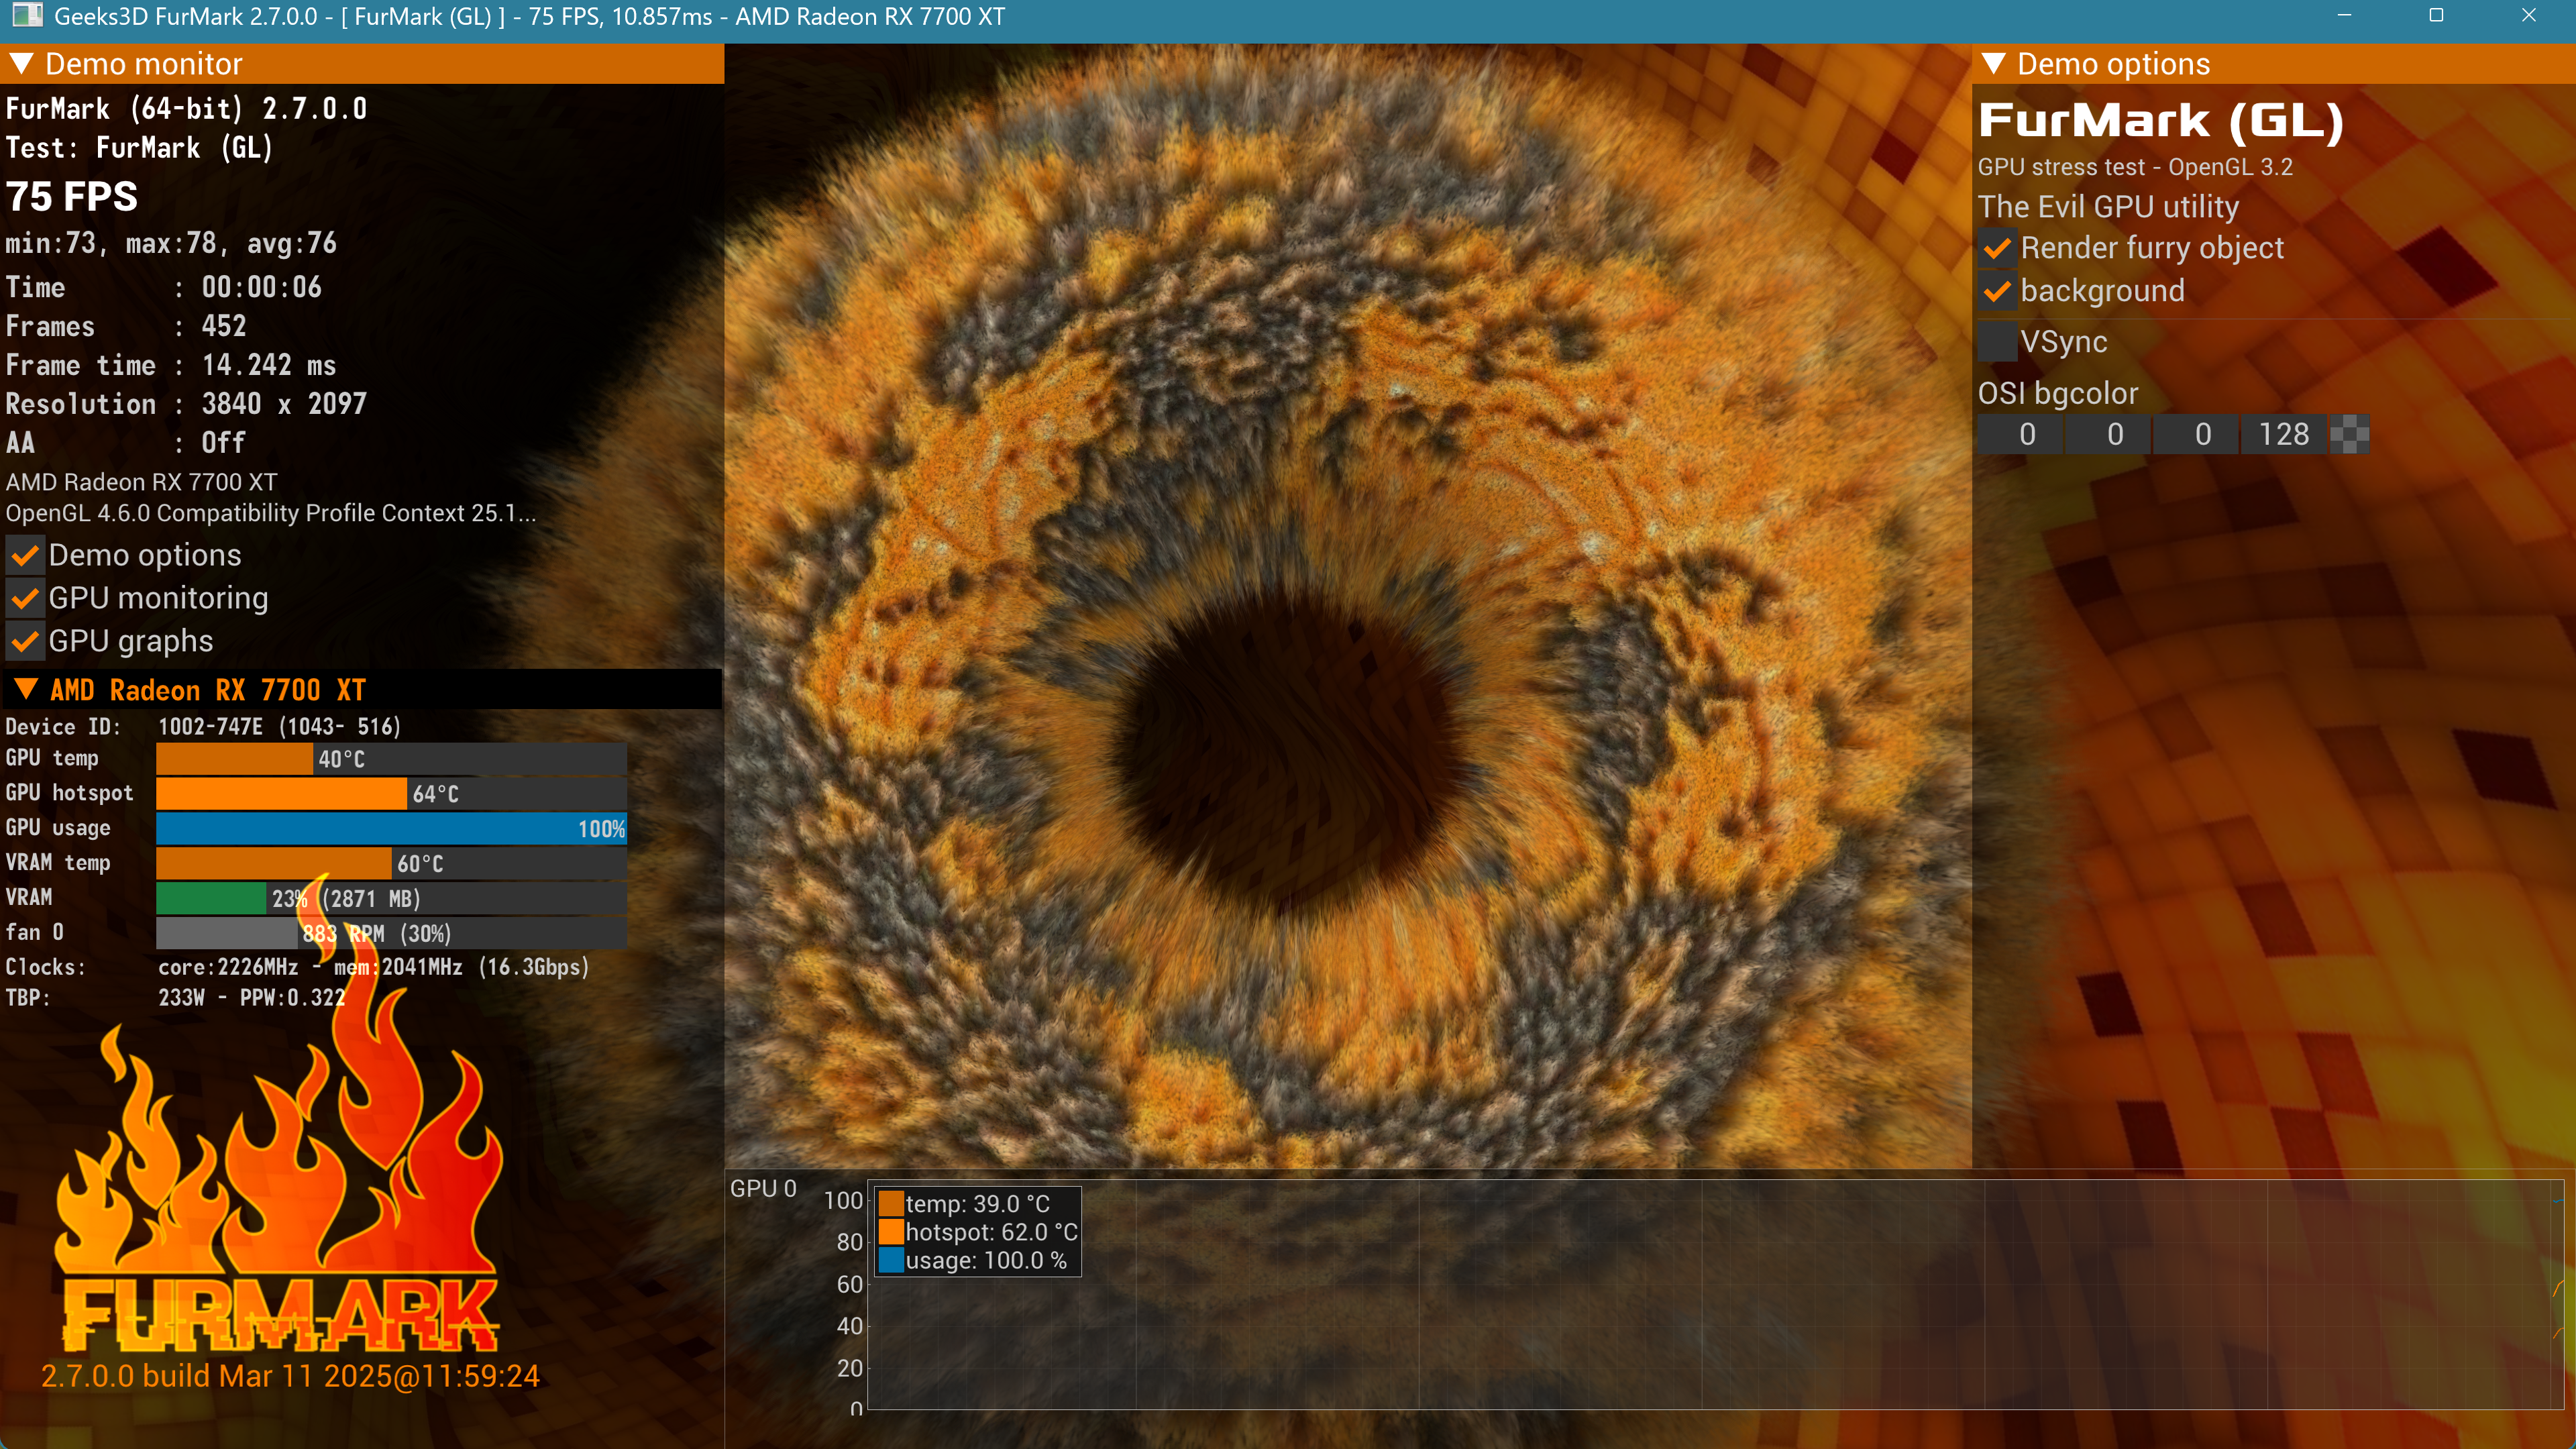
Task: Toggle the GPU graphs checkbox
Action: coord(26,641)
